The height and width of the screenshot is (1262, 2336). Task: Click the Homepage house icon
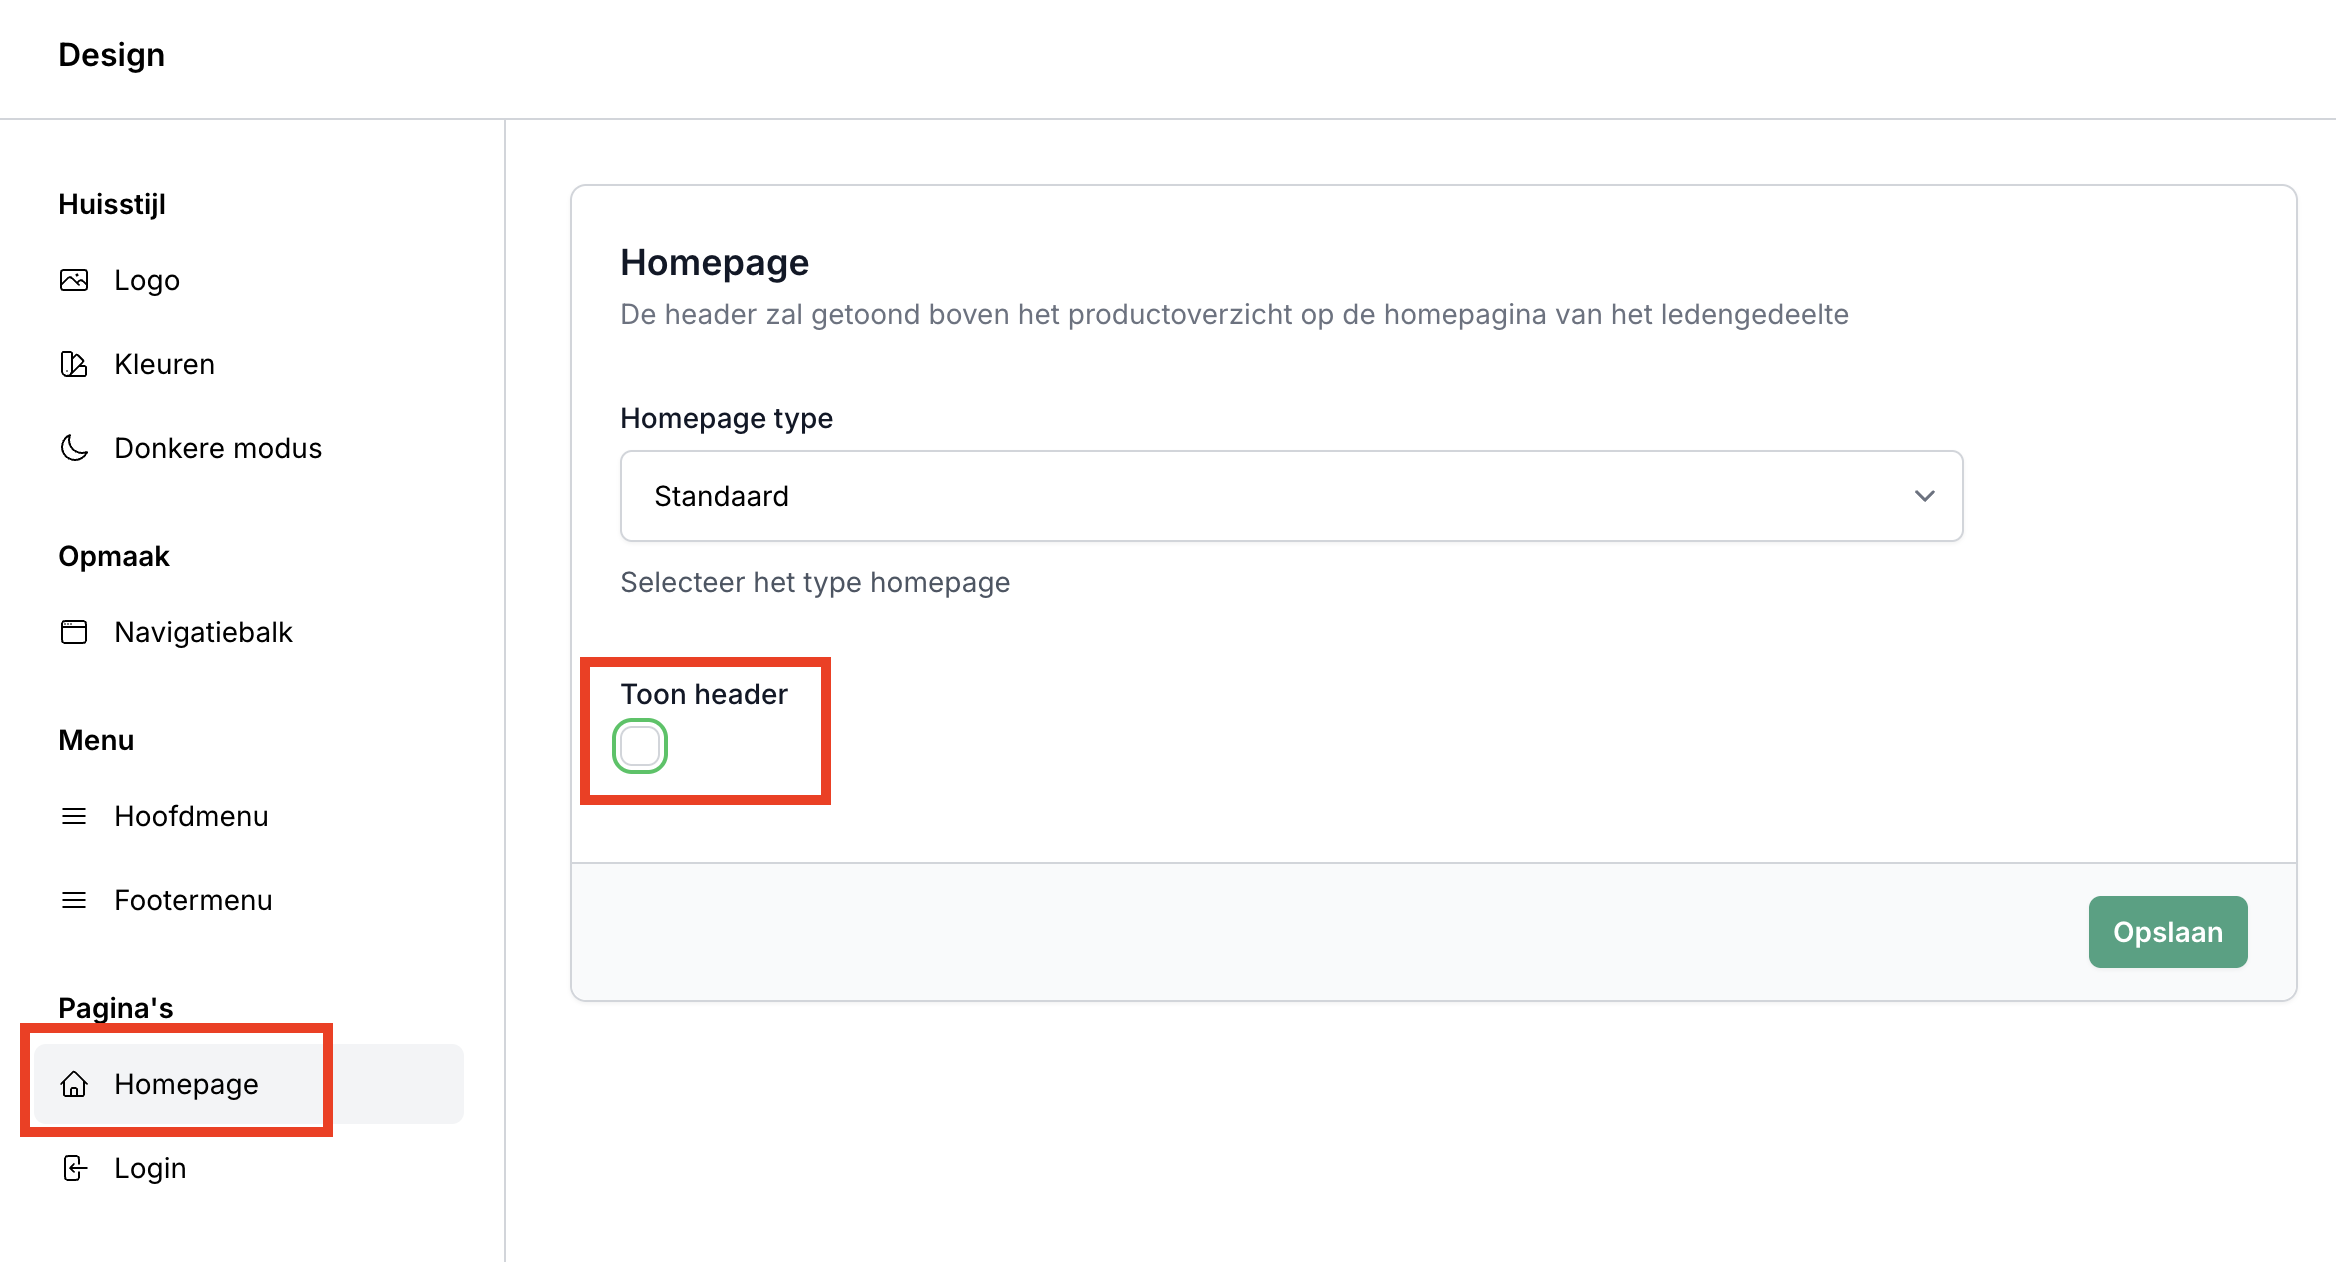74,1084
